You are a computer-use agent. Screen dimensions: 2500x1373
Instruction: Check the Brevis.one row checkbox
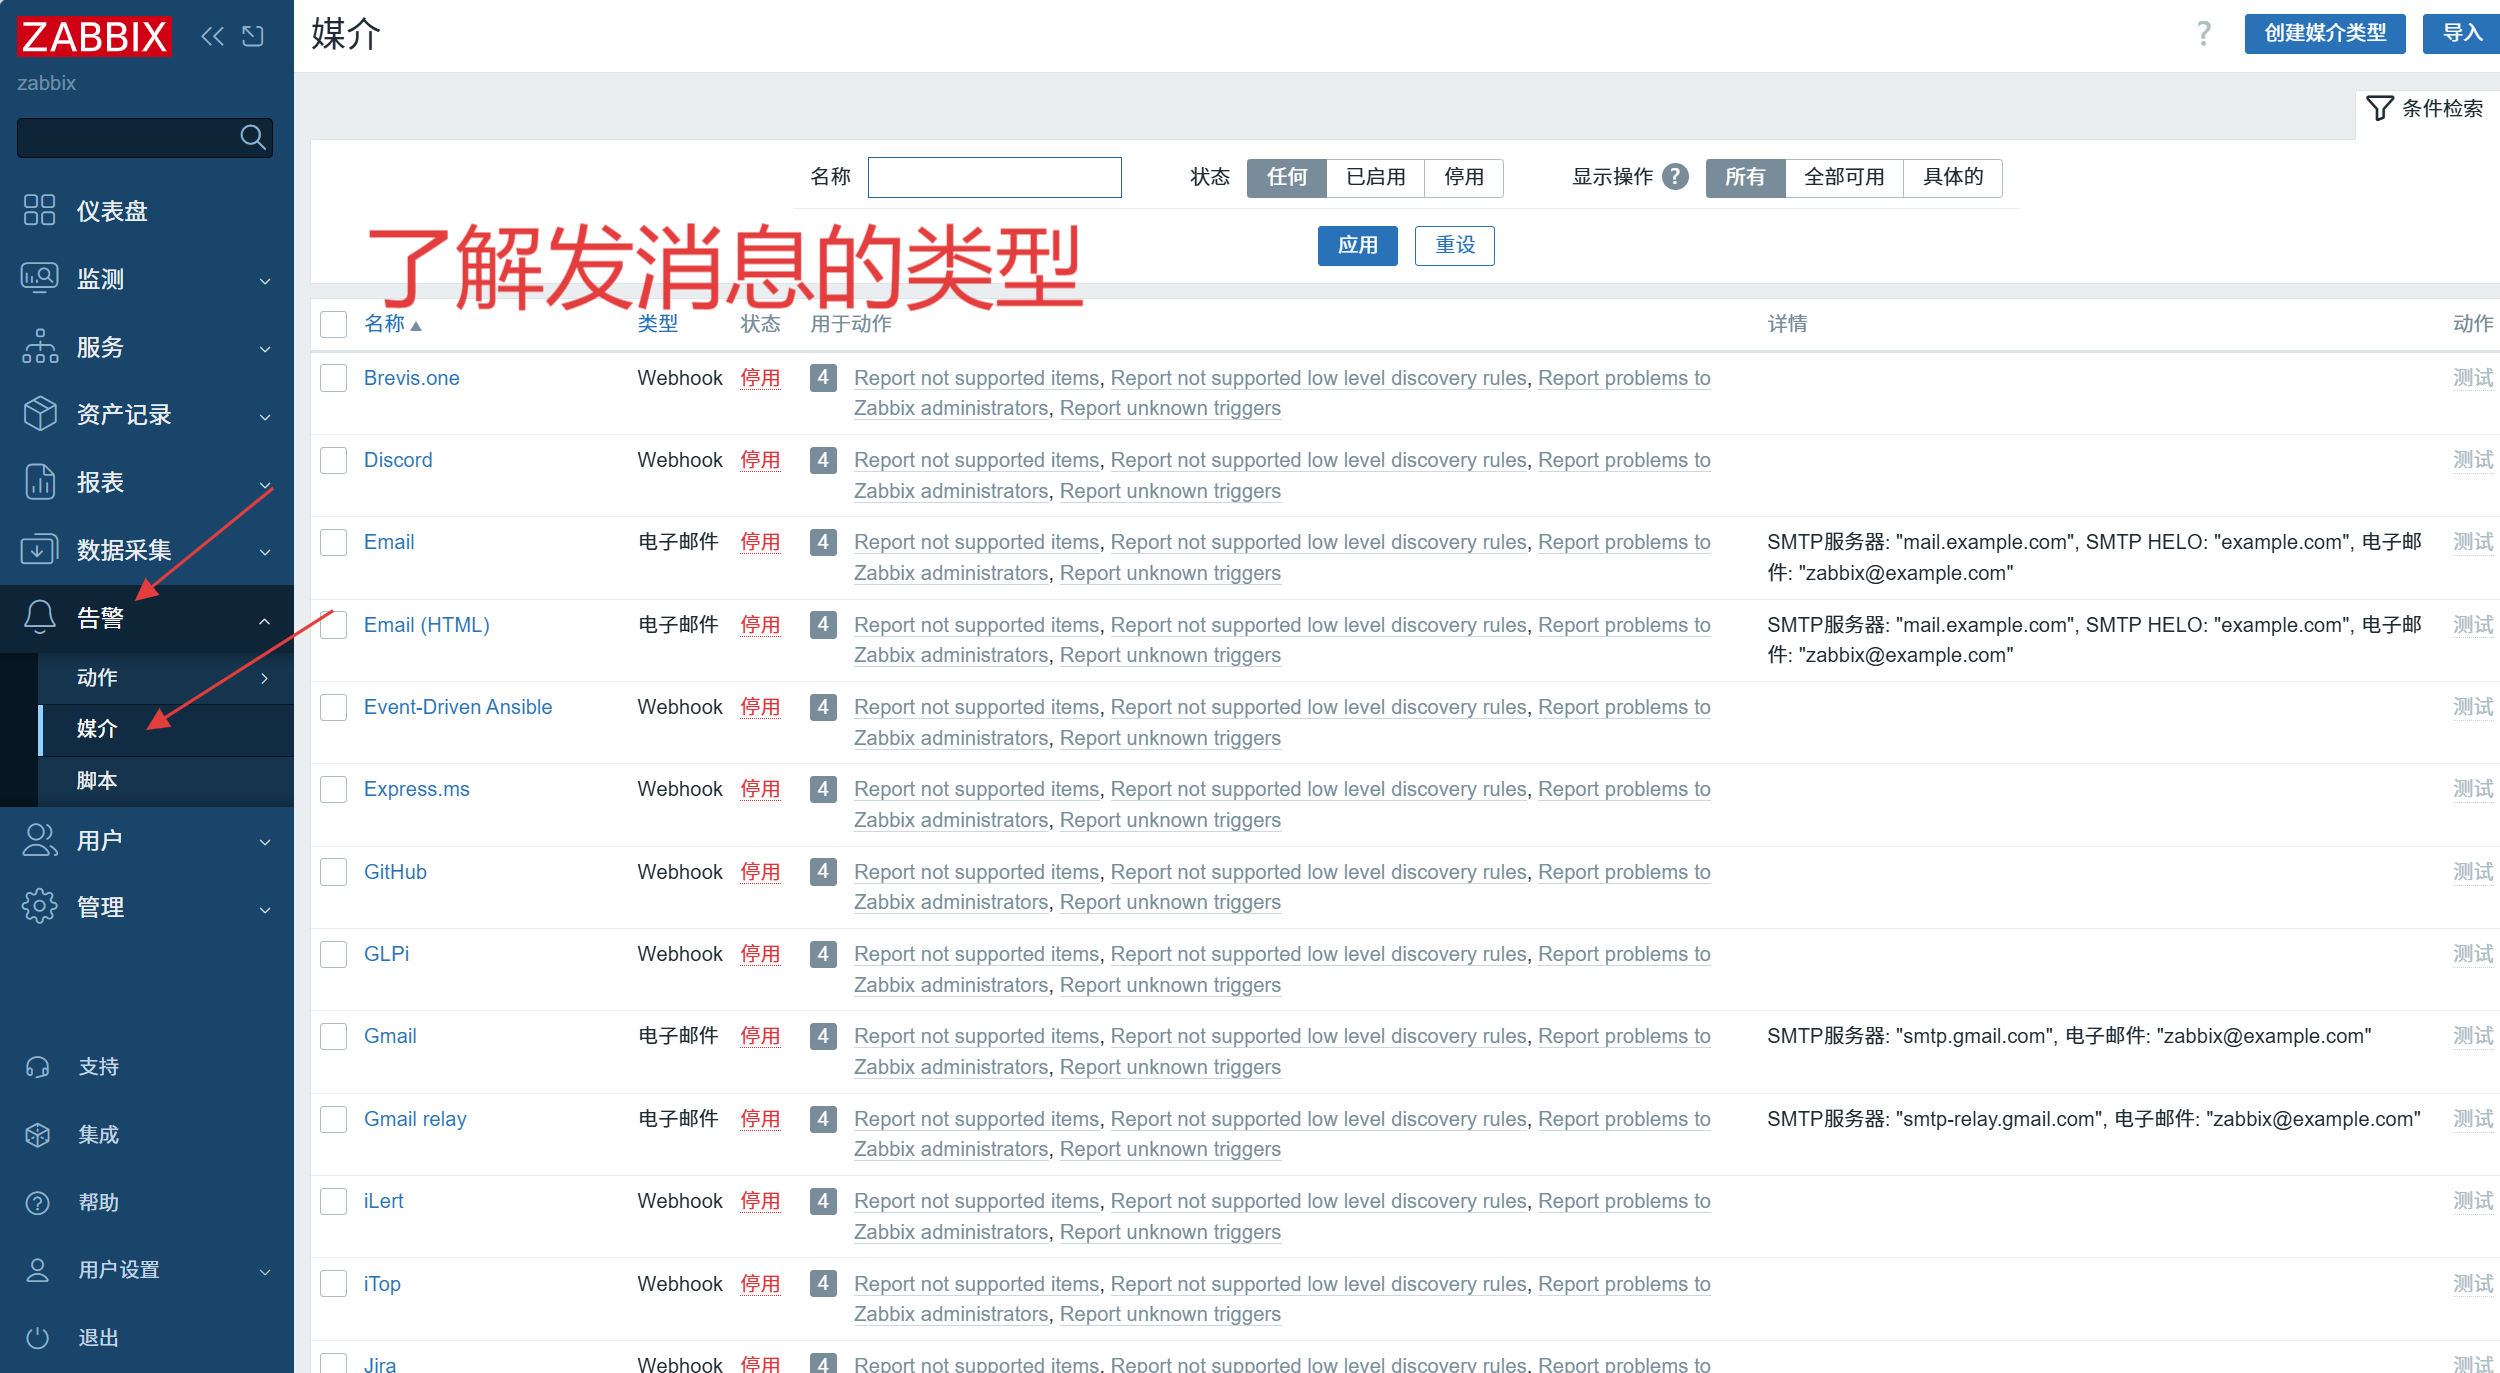coord(333,378)
